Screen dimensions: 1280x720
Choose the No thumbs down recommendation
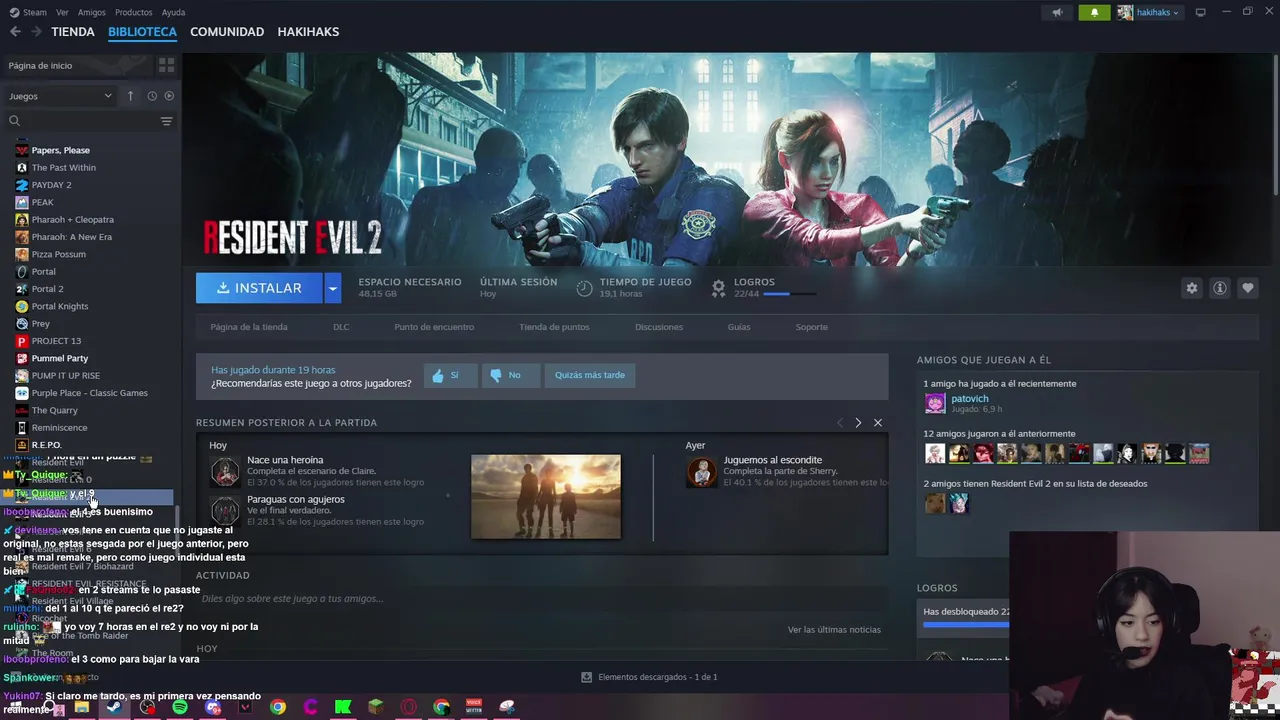pos(511,375)
